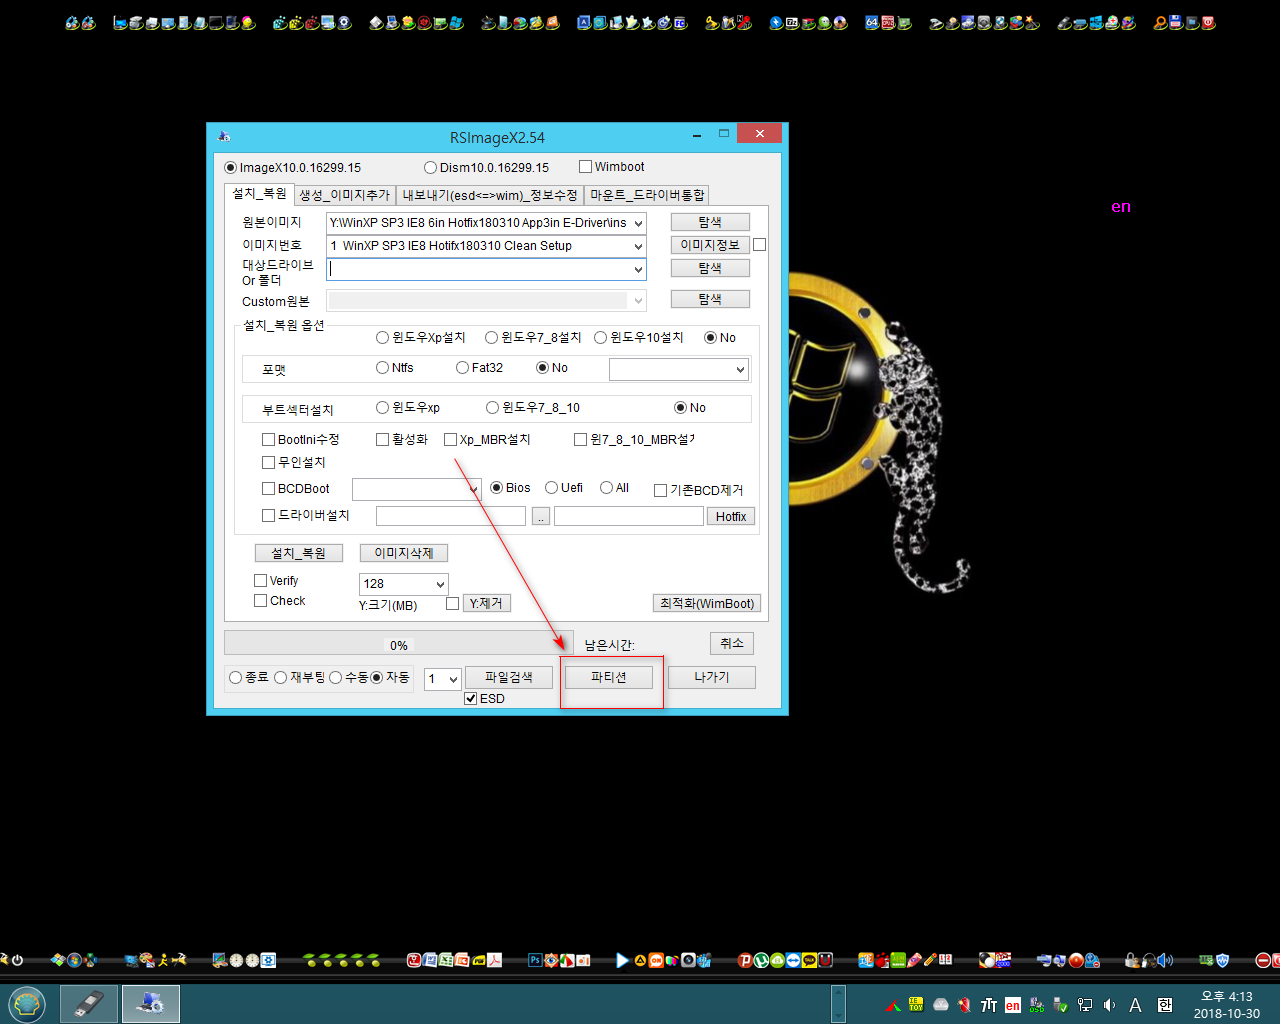Open the 마운트_드라이버통합 tab
This screenshot has height=1024, width=1280.
(647, 195)
